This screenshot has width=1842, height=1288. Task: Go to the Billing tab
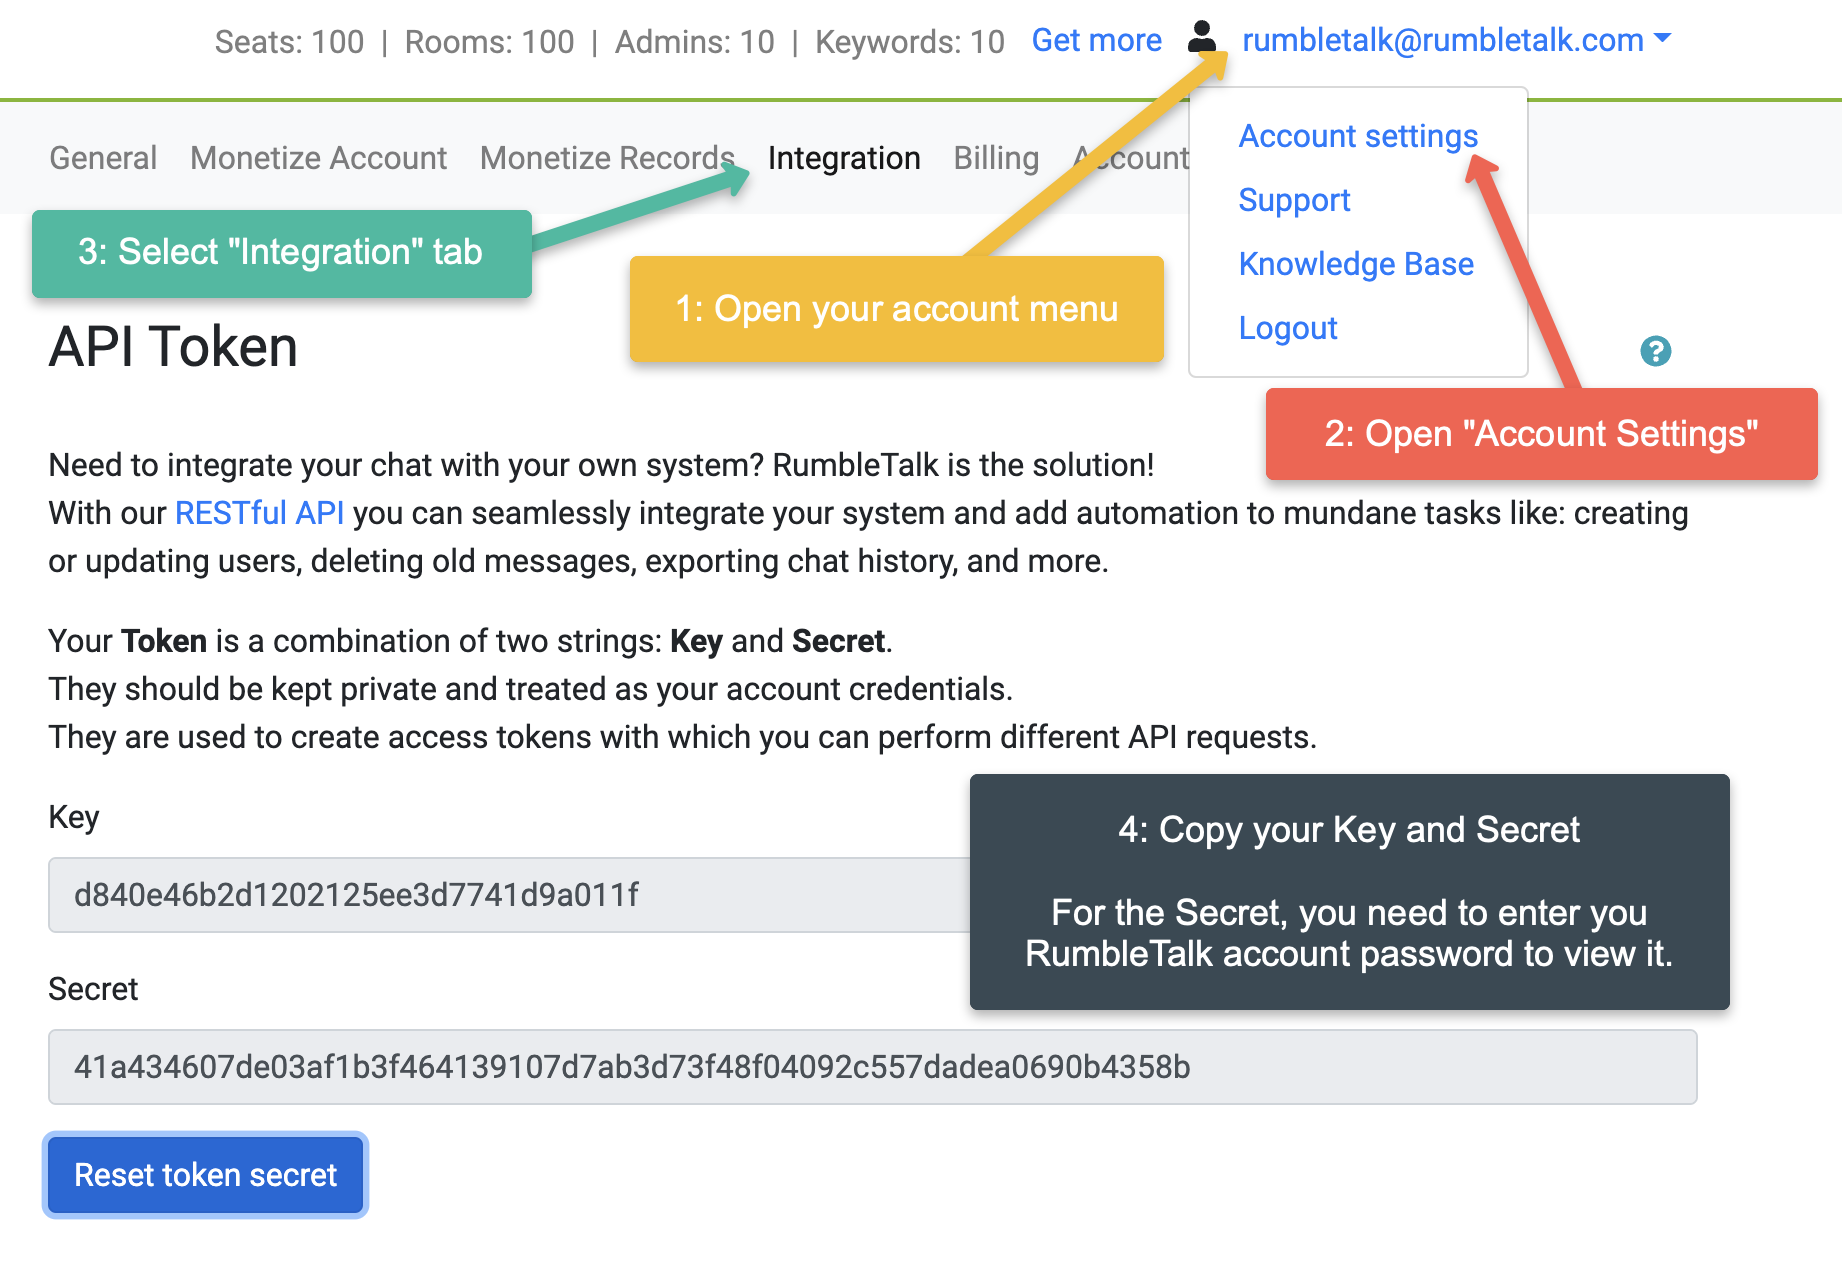click(x=995, y=158)
